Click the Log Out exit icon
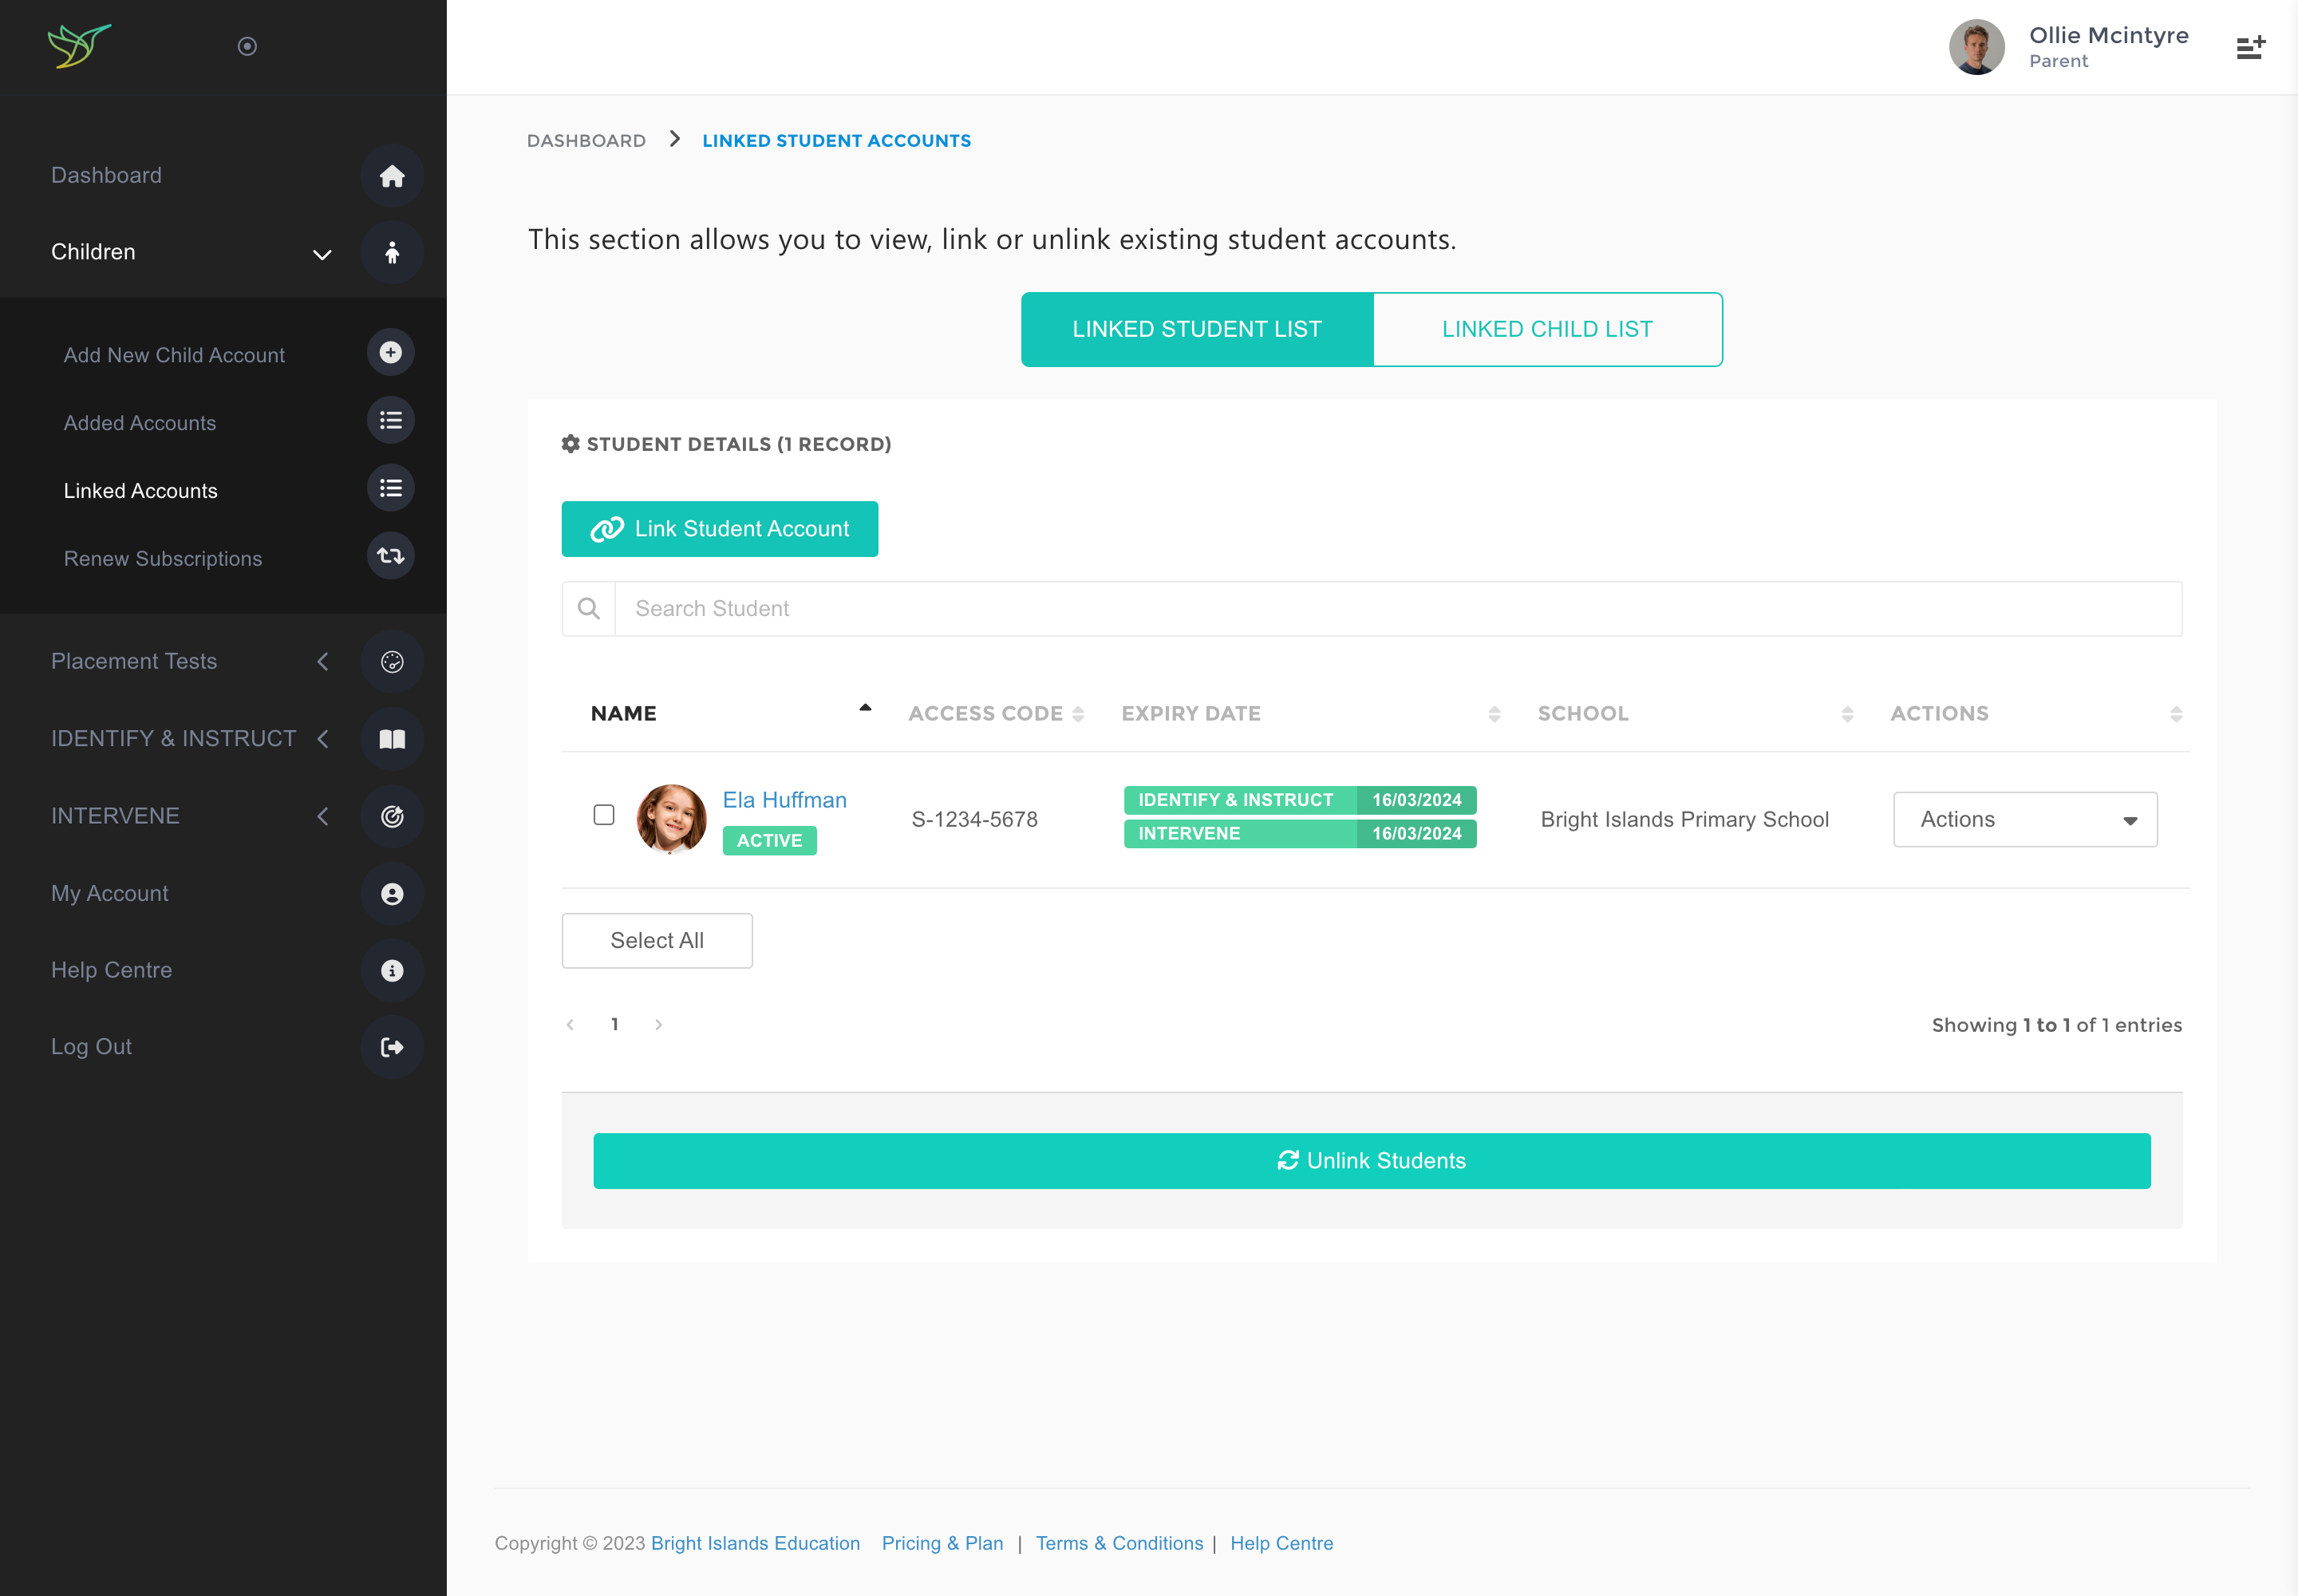 [x=391, y=1047]
